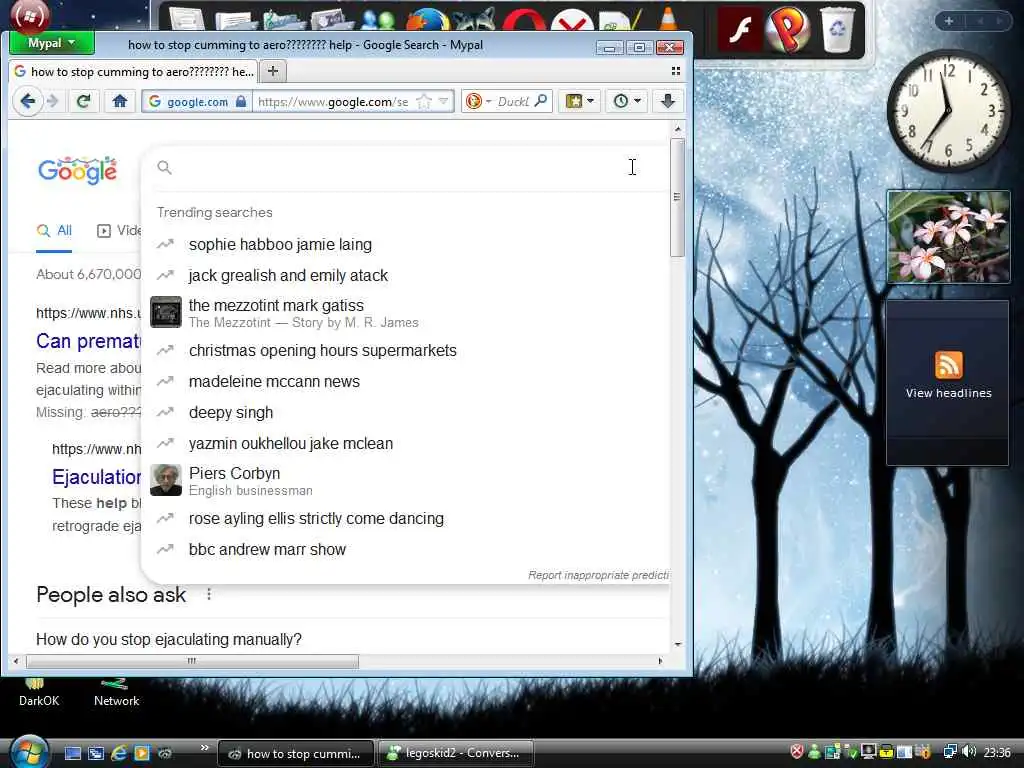Open the Recycle Bin in the dock
The width and height of the screenshot is (1024, 768).
coord(837,29)
